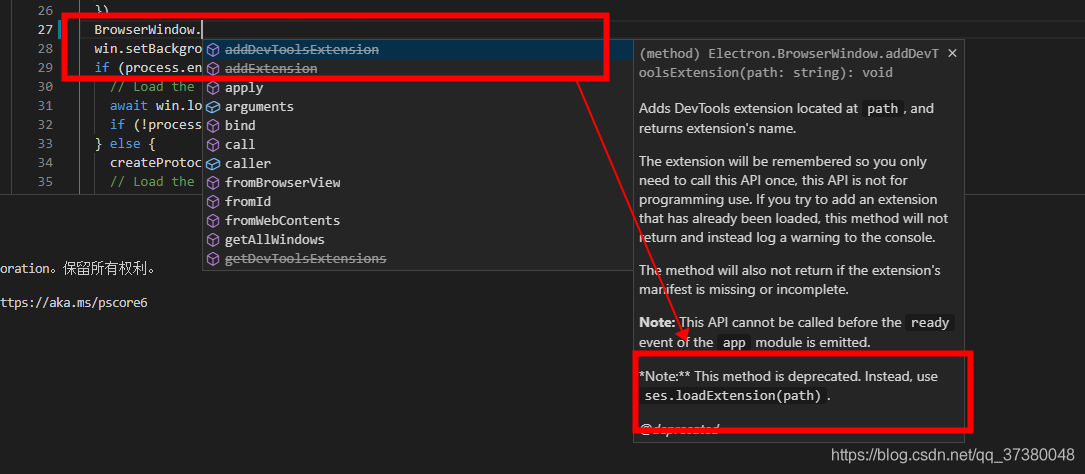Click the property icon beside caller
The image size is (1085, 474).
213,163
